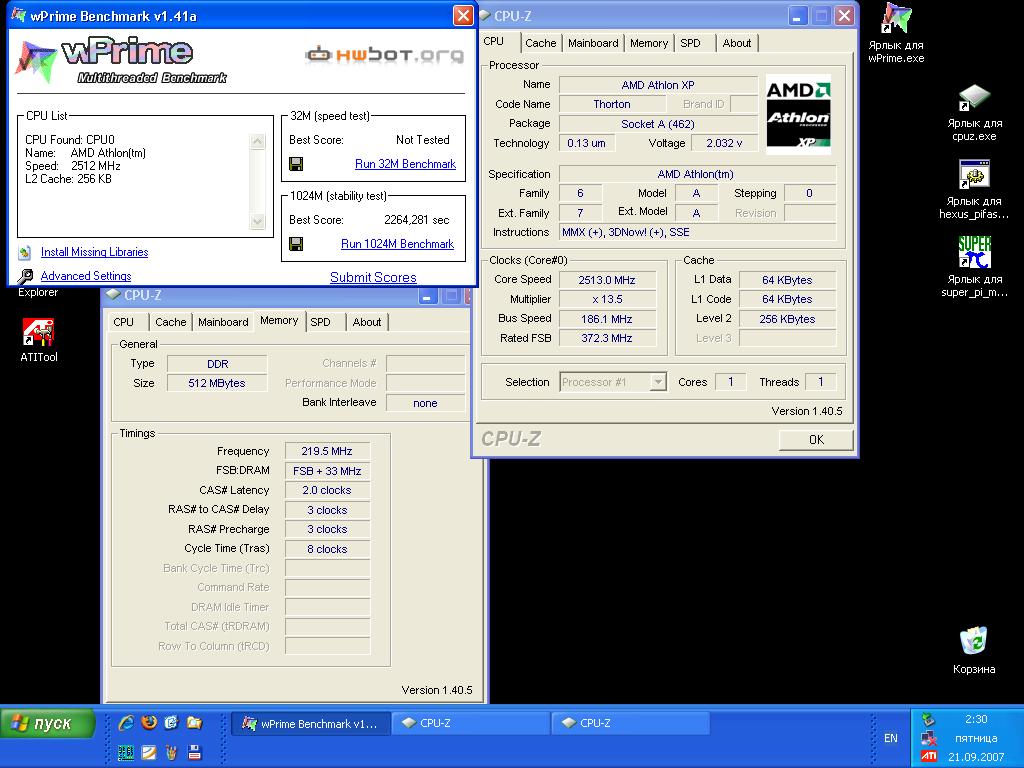Select Mainboard tab in the Memory CPU-Z window
Image resolution: width=1024 pixels, height=768 pixels.
(x=223, y=322)
